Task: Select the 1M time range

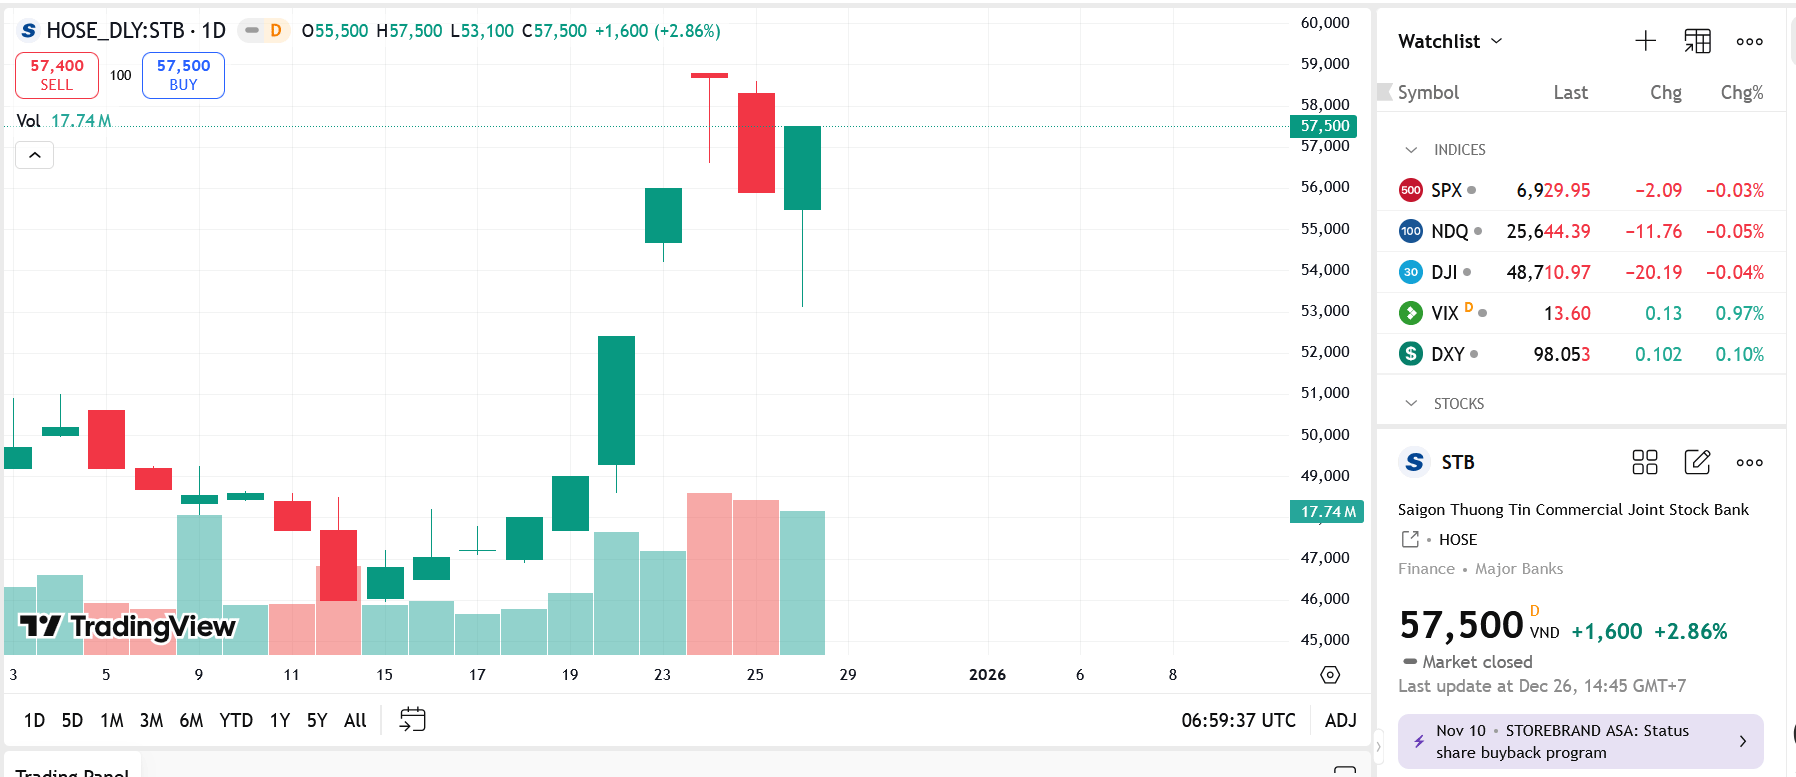Action: tap(112, 720)
